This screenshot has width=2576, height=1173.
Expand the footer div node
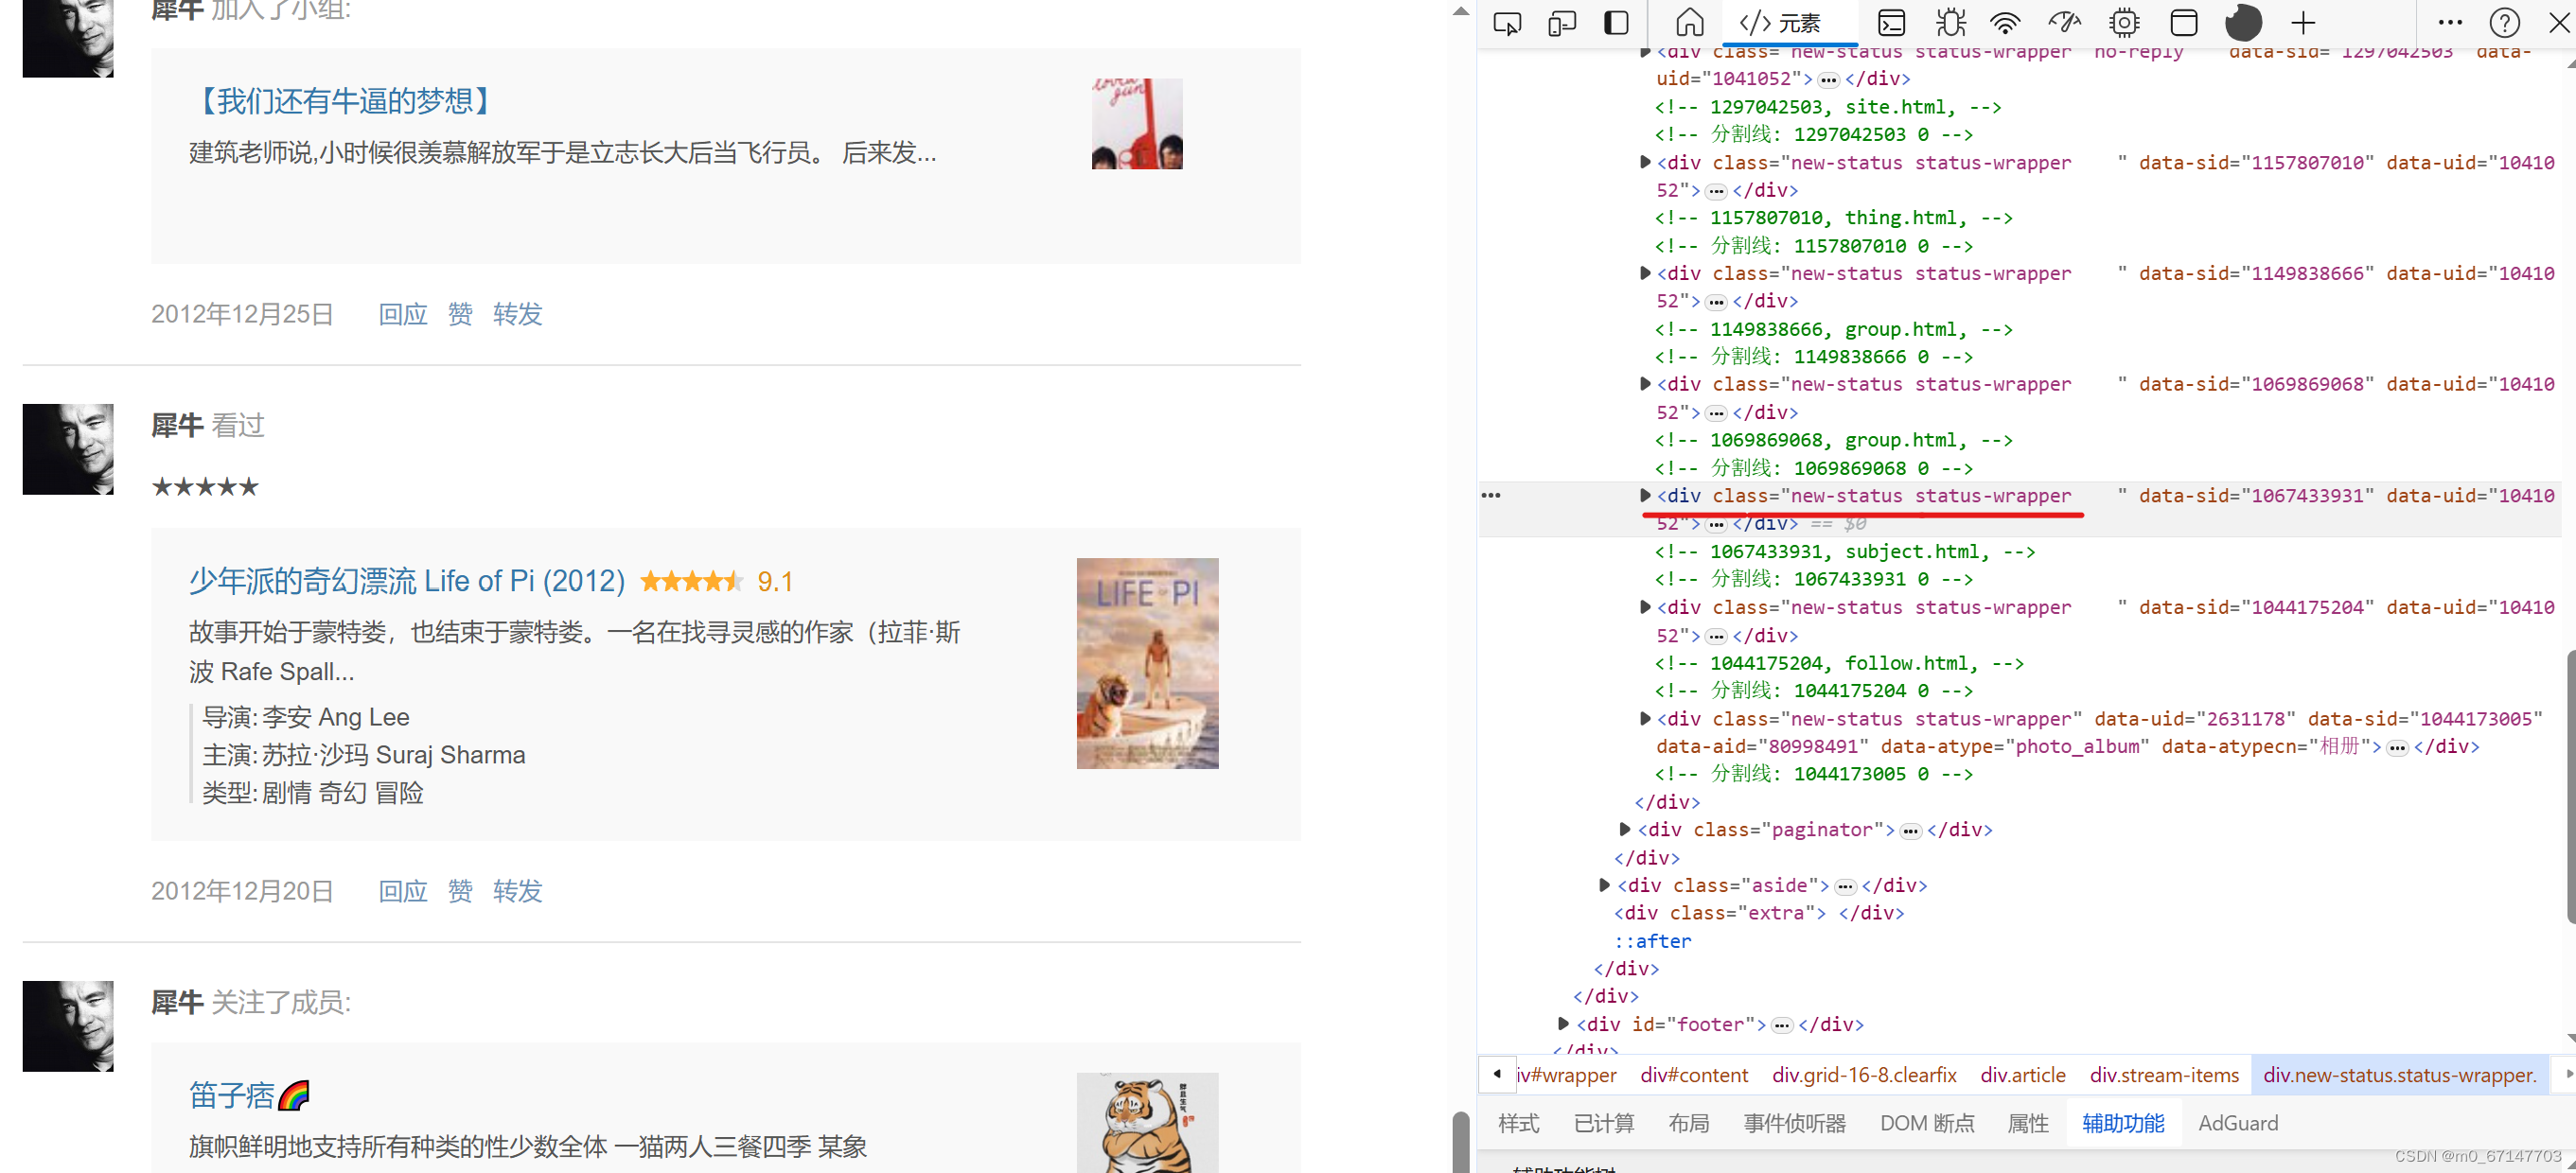coord(1563,1023)
